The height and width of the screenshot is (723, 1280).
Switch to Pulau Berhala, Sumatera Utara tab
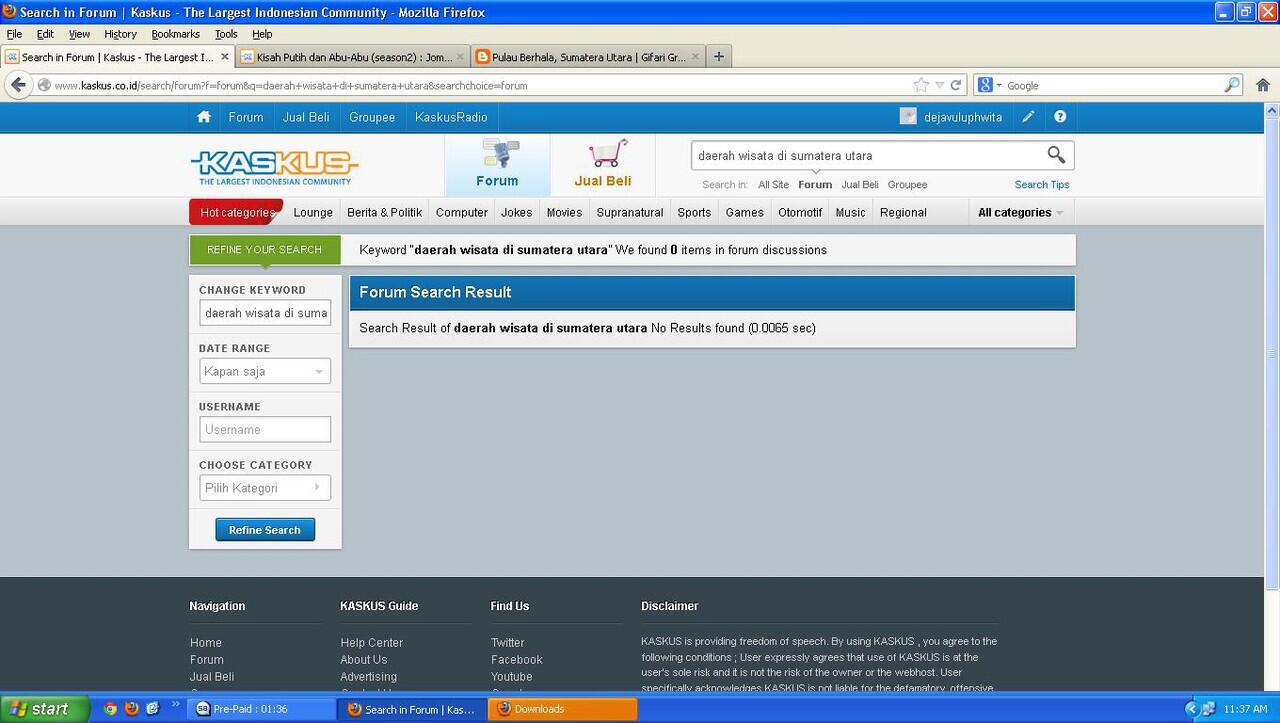coord(589,57)
